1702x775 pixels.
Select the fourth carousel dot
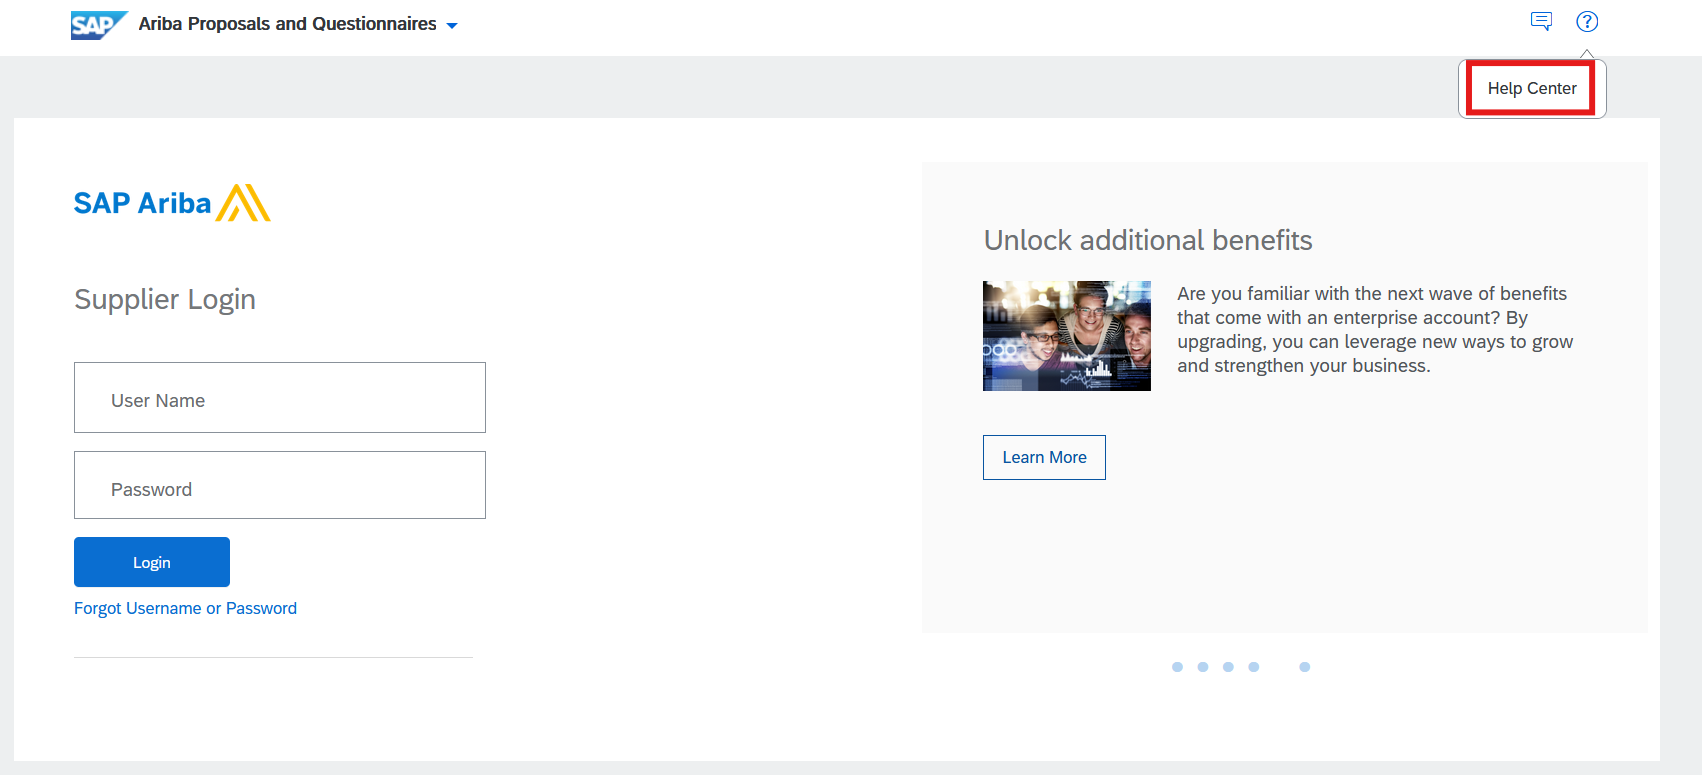pyautogui.click(x=1254, y=667)
